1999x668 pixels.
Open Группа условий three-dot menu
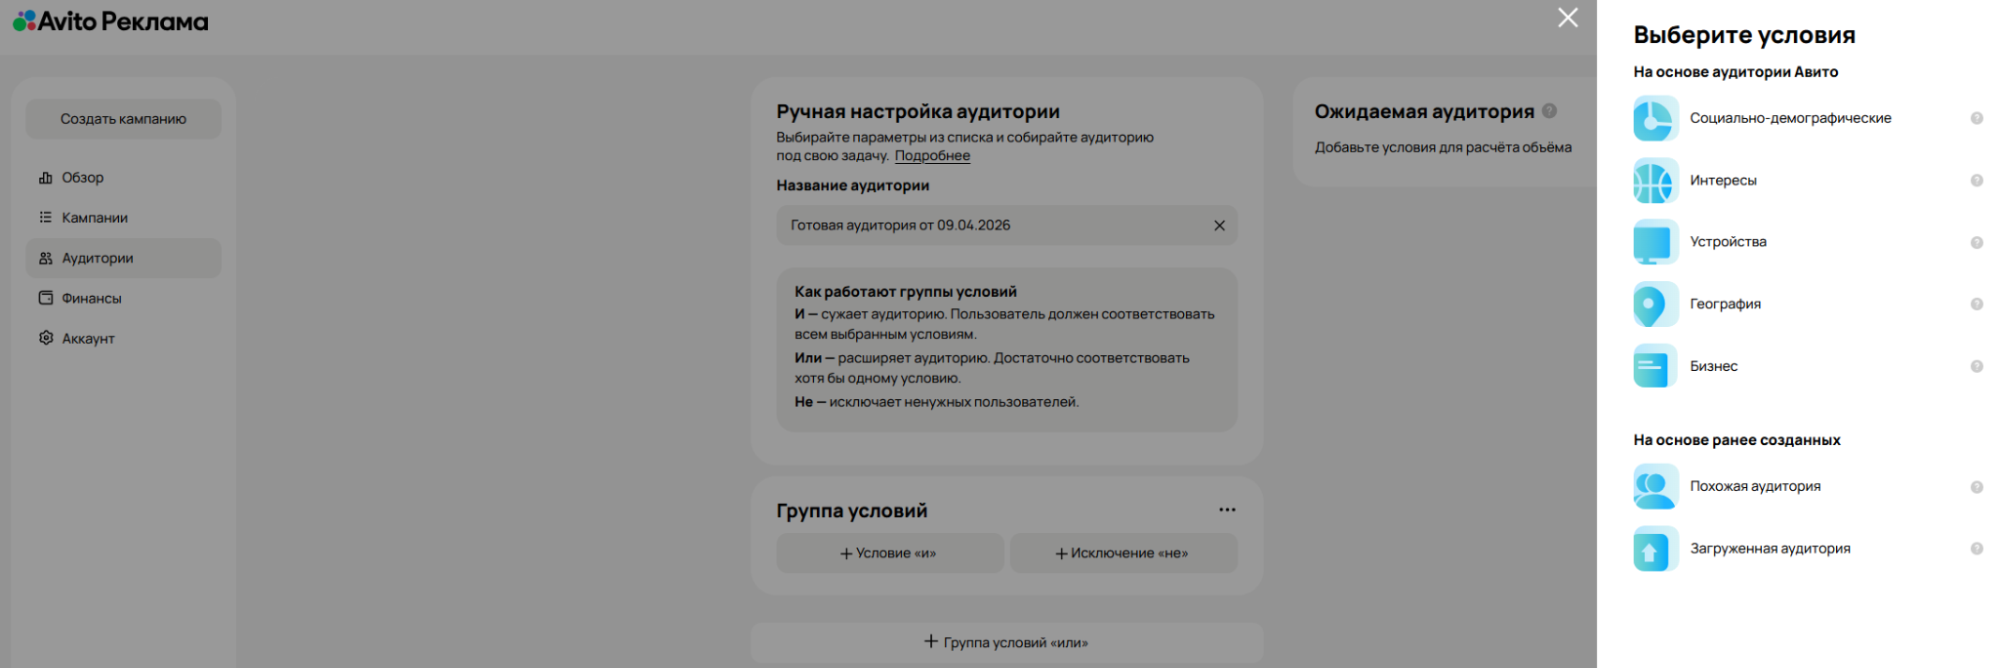pyautogui.click(x=1226, y=510)
